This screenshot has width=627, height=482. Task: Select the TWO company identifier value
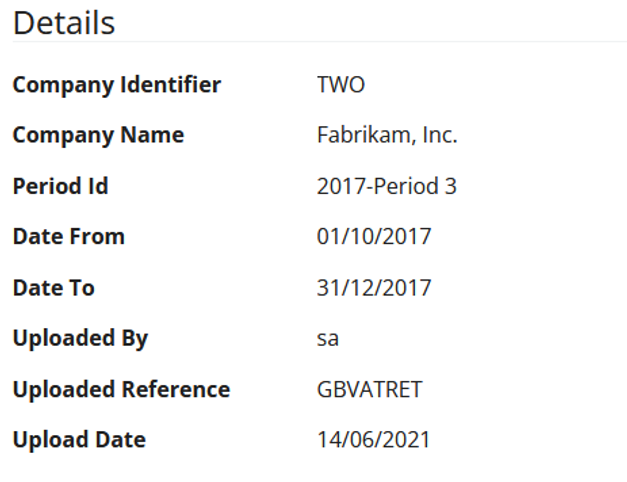[341, 85]
